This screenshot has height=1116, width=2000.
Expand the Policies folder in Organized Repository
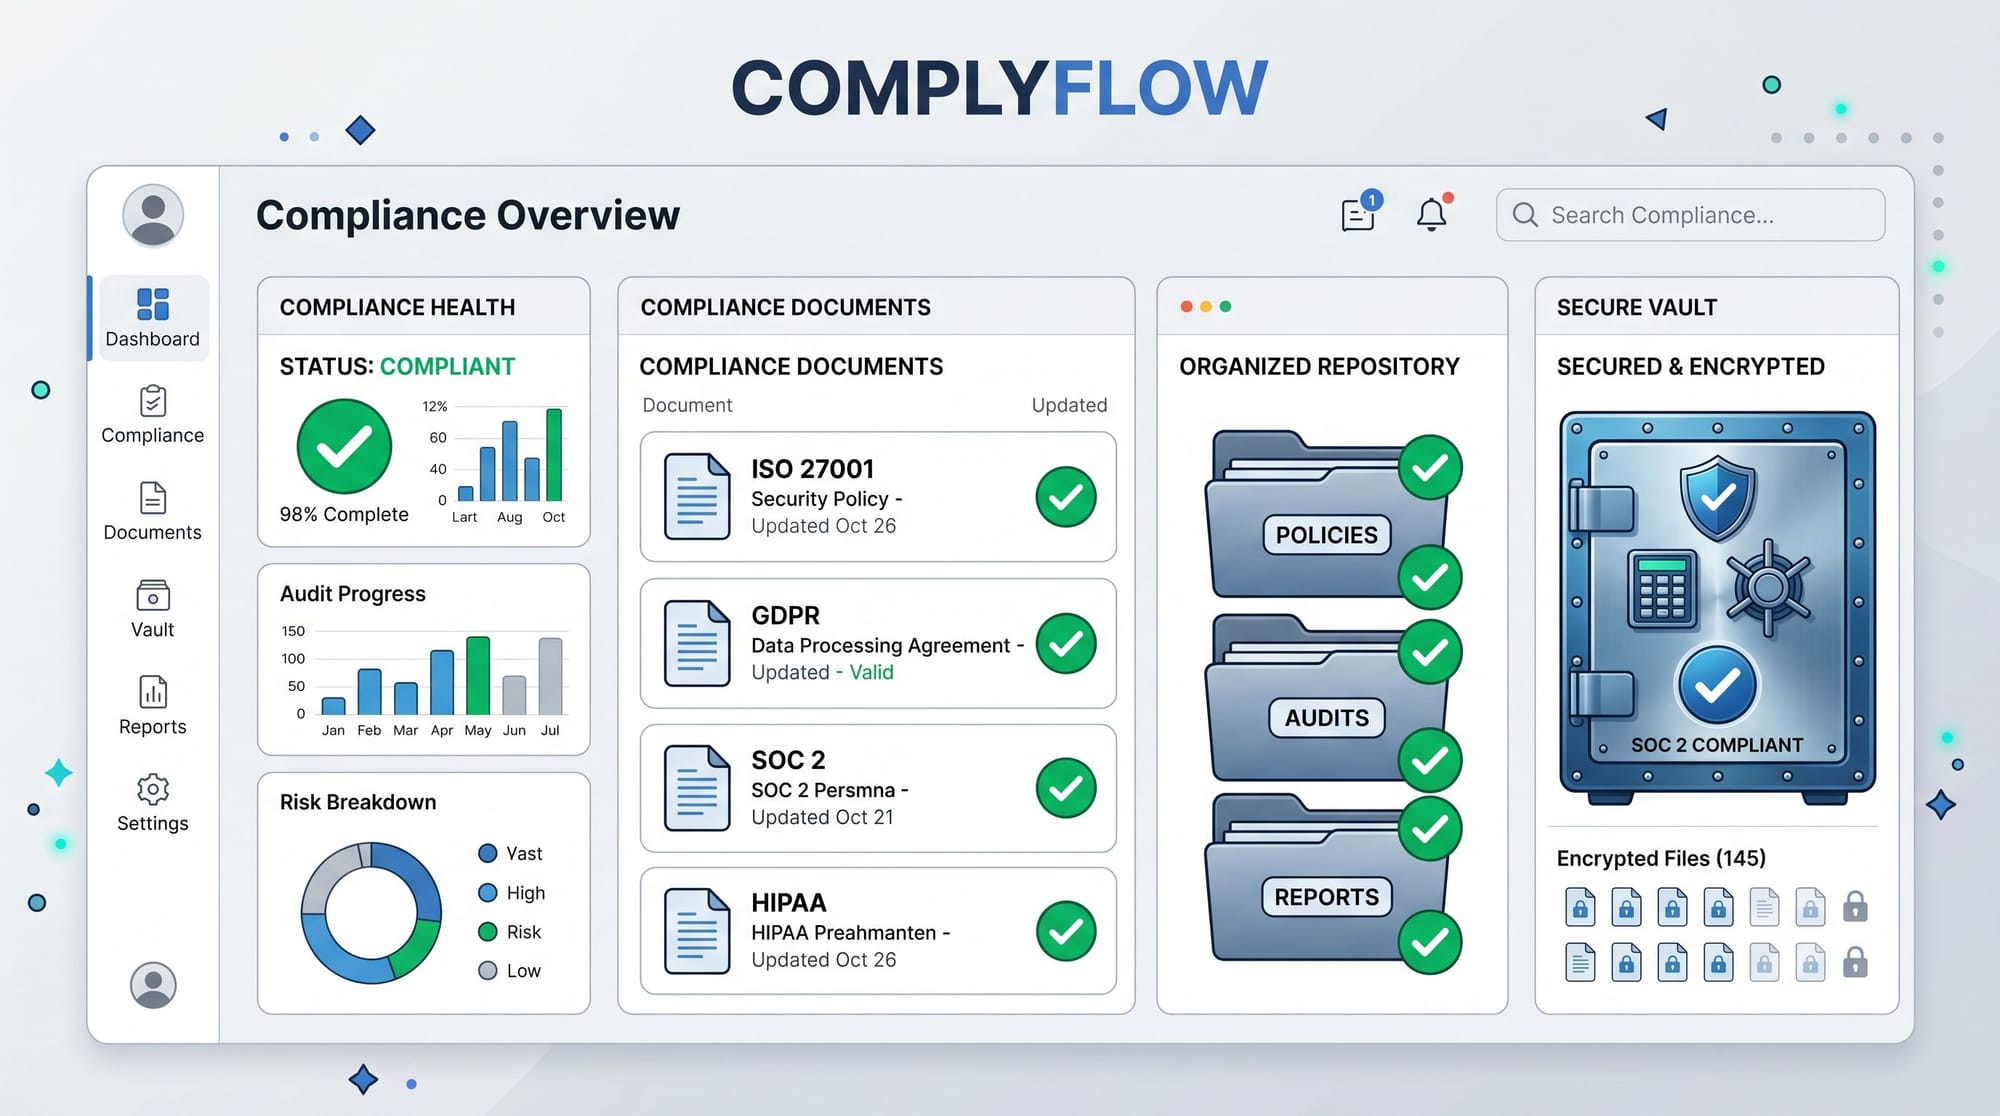coord(1325,535)
